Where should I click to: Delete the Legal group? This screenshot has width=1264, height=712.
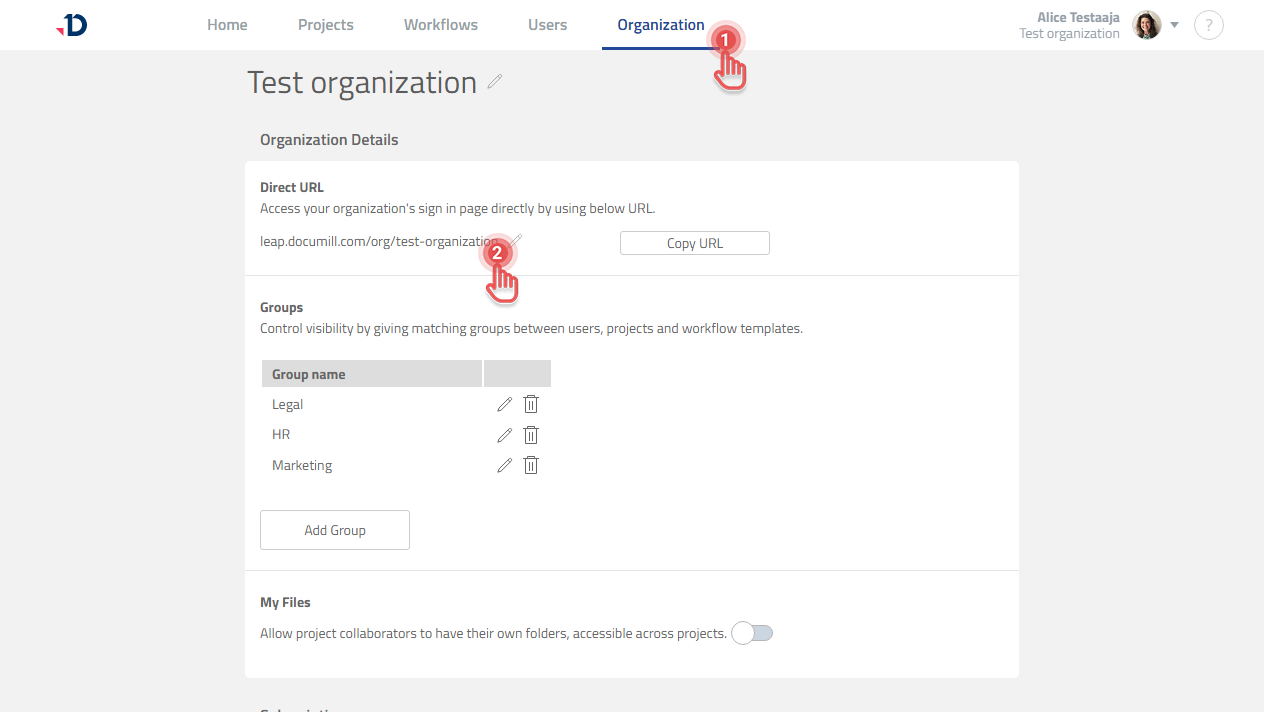pos(531,405)
